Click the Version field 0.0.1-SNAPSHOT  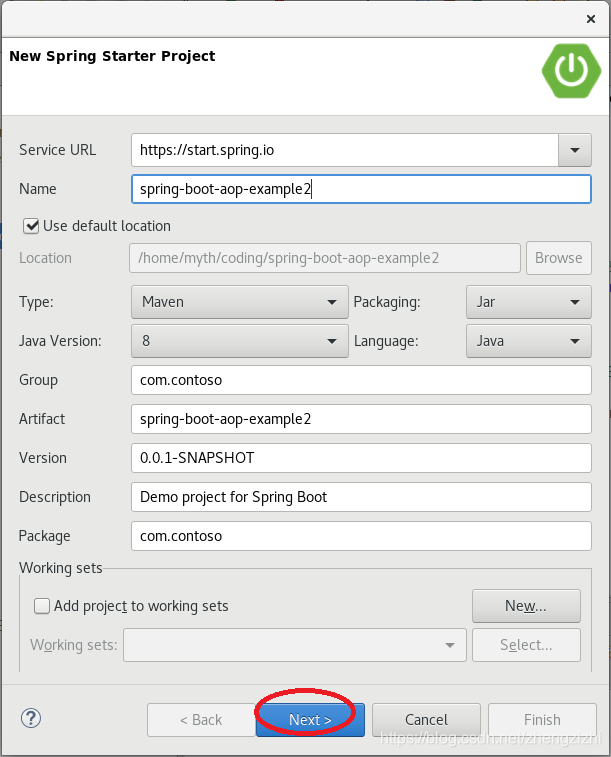(x=361, y=458)
